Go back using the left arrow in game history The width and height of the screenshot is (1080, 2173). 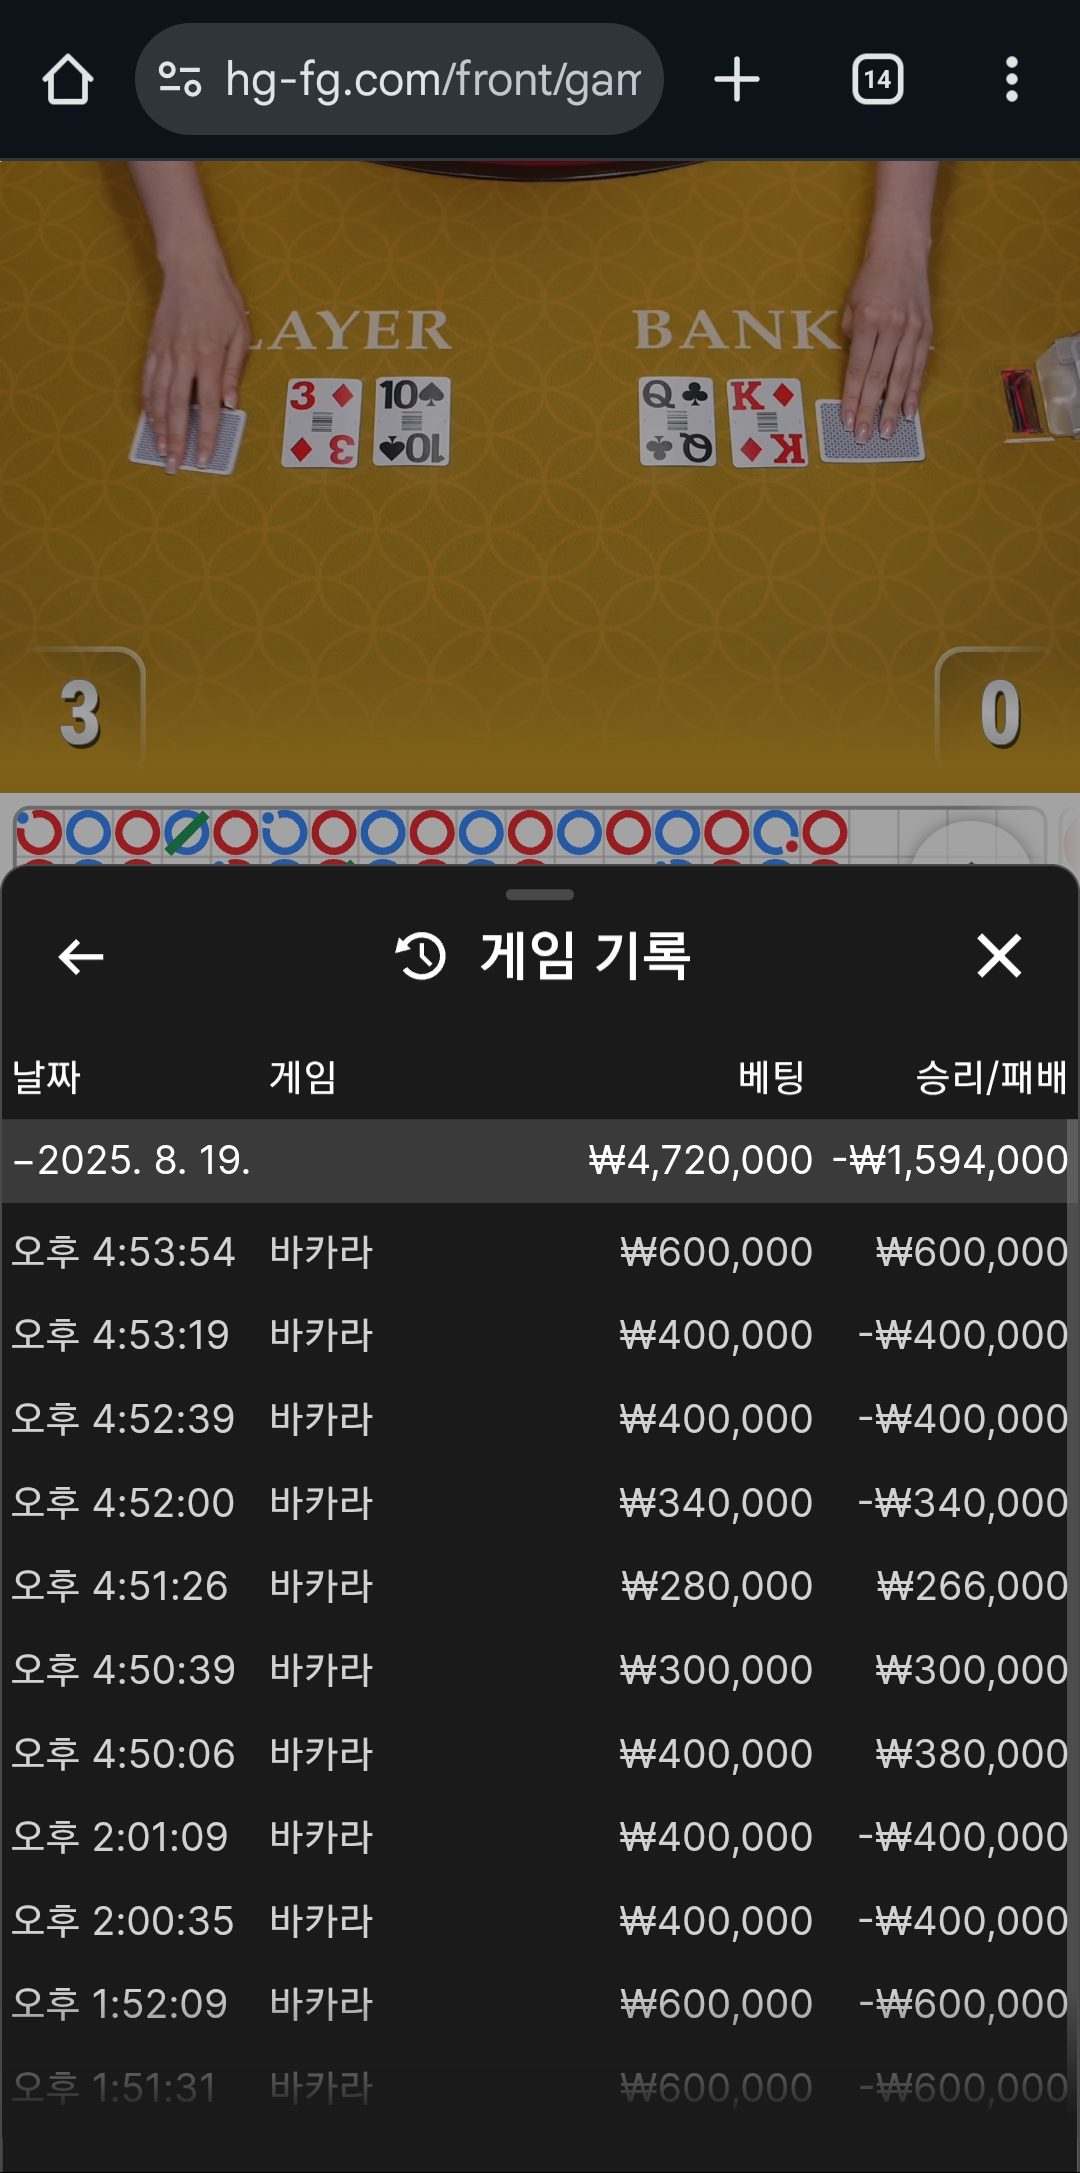coord(81,957)
